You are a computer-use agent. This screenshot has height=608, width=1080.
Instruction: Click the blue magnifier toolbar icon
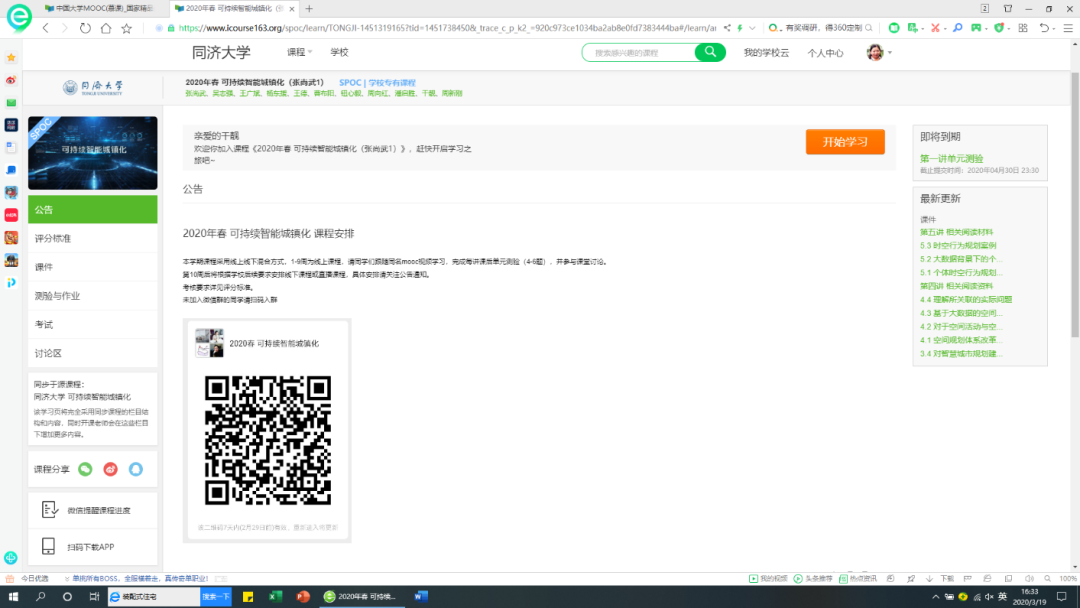957,28
